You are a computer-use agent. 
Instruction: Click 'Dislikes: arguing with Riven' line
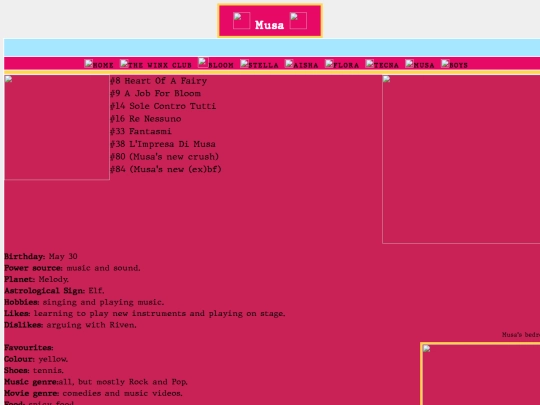70,325
